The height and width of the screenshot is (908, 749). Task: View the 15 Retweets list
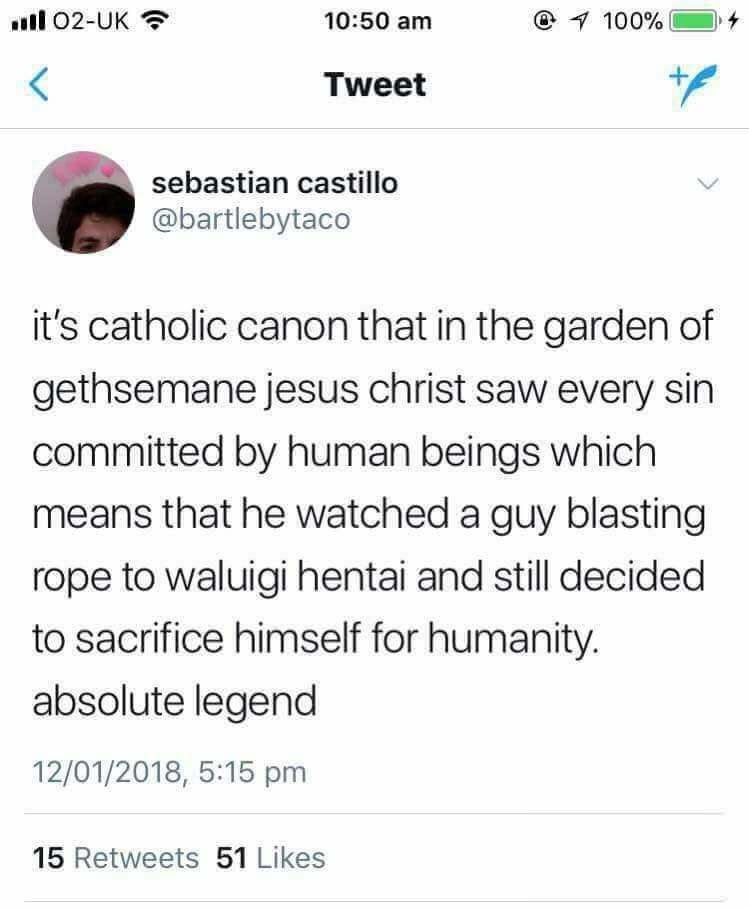pyautogui.click(x=115, y=857)
